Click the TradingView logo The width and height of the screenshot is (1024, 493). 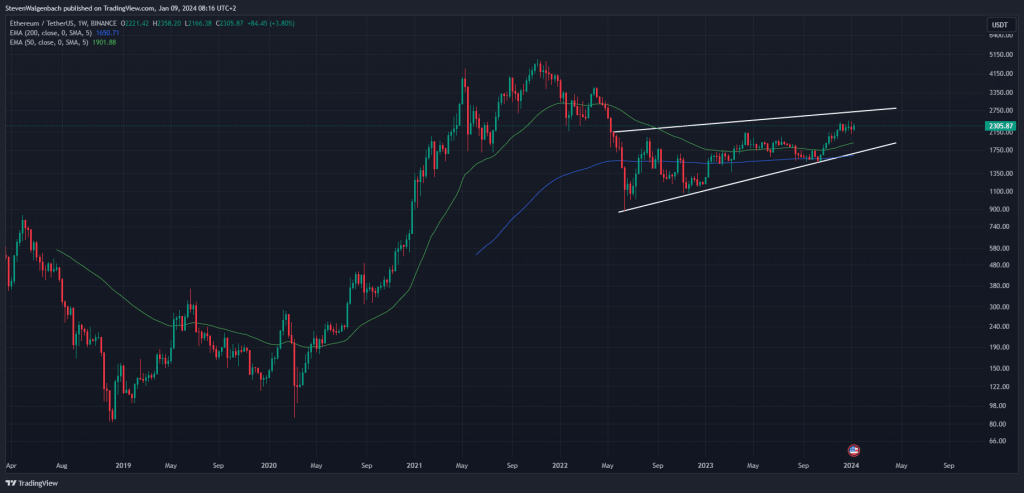[x=31, y=483]
